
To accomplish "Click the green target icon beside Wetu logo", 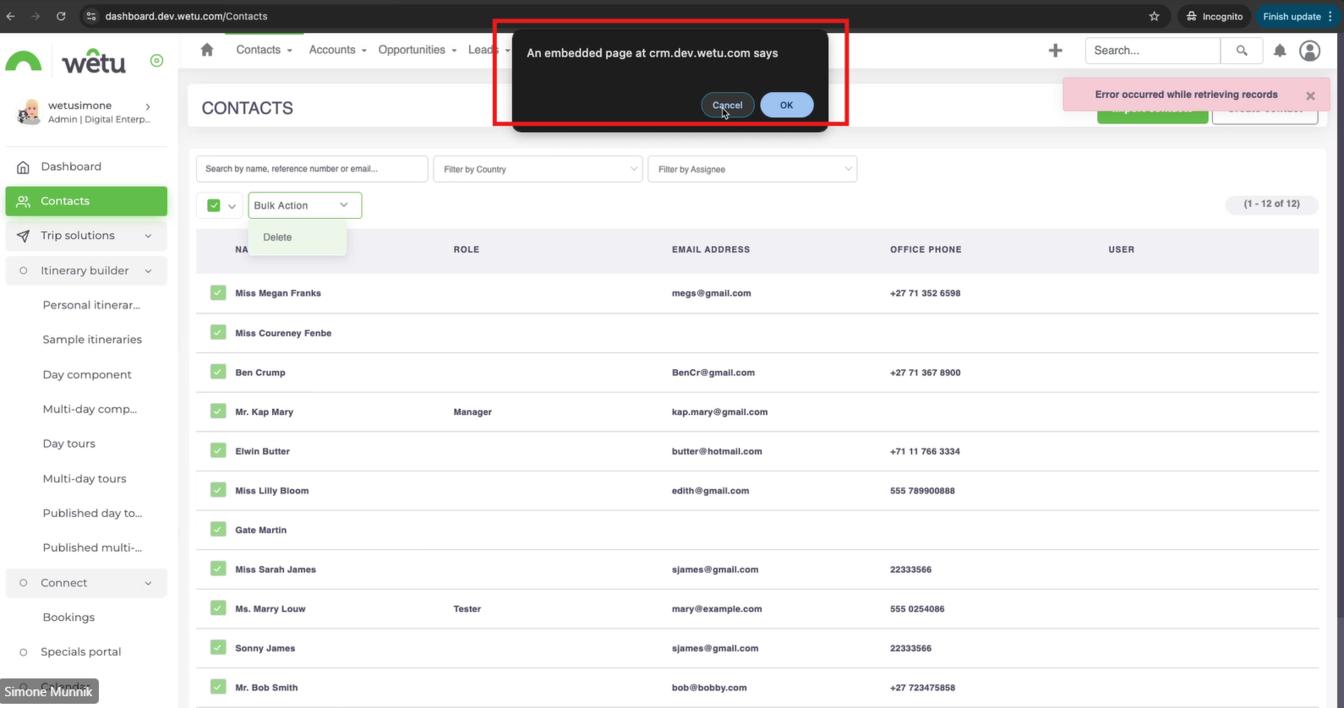I will coord(156,61).
